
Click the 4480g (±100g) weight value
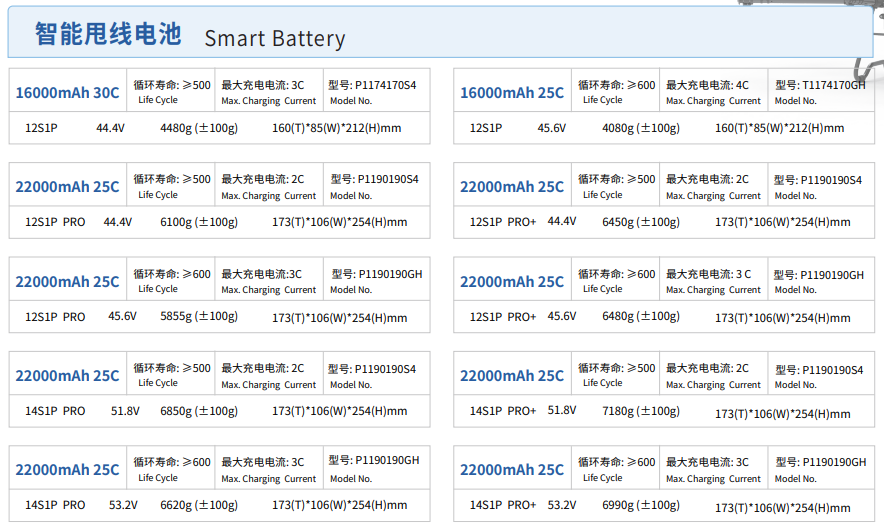pyautogui.click(x=199, y=128)
